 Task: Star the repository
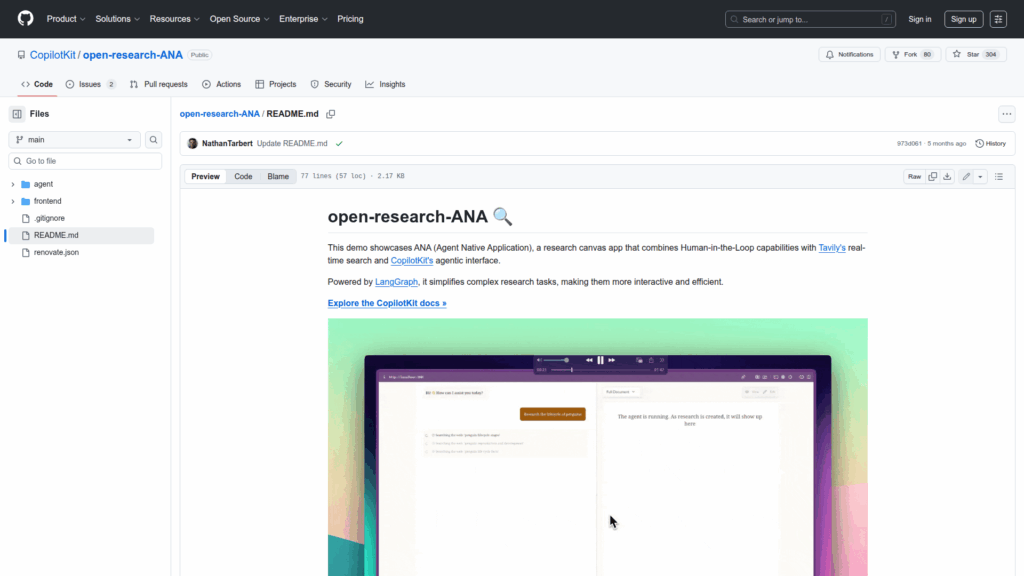[976, 55]
